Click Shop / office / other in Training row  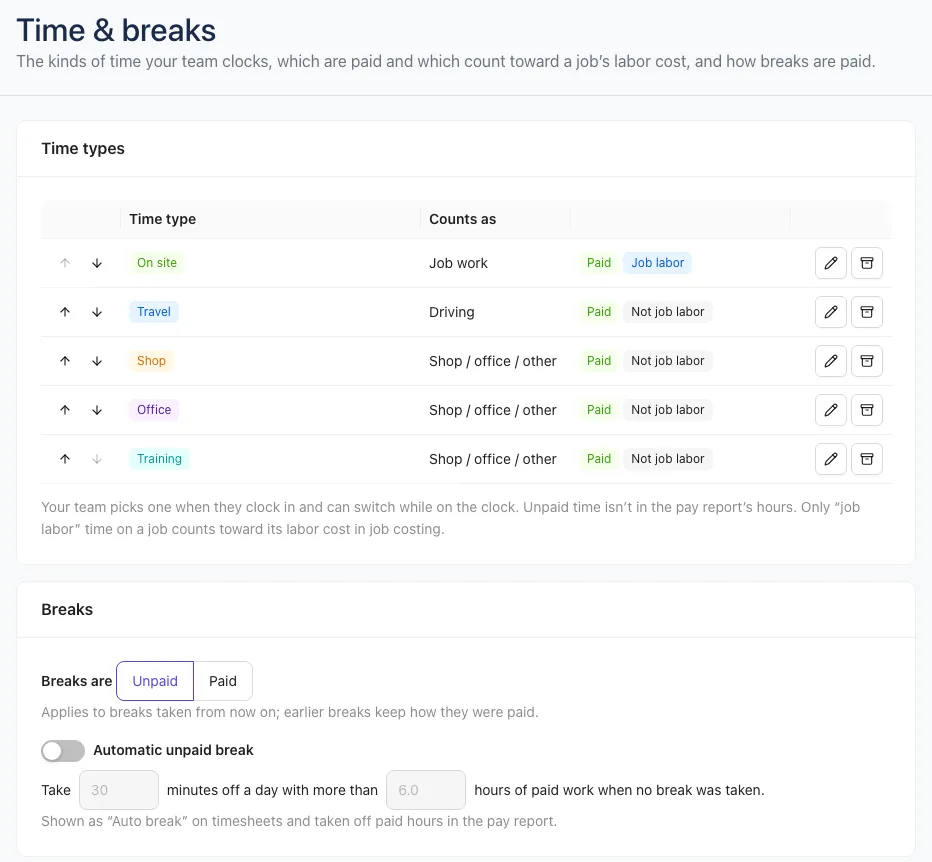pos(493,460)
